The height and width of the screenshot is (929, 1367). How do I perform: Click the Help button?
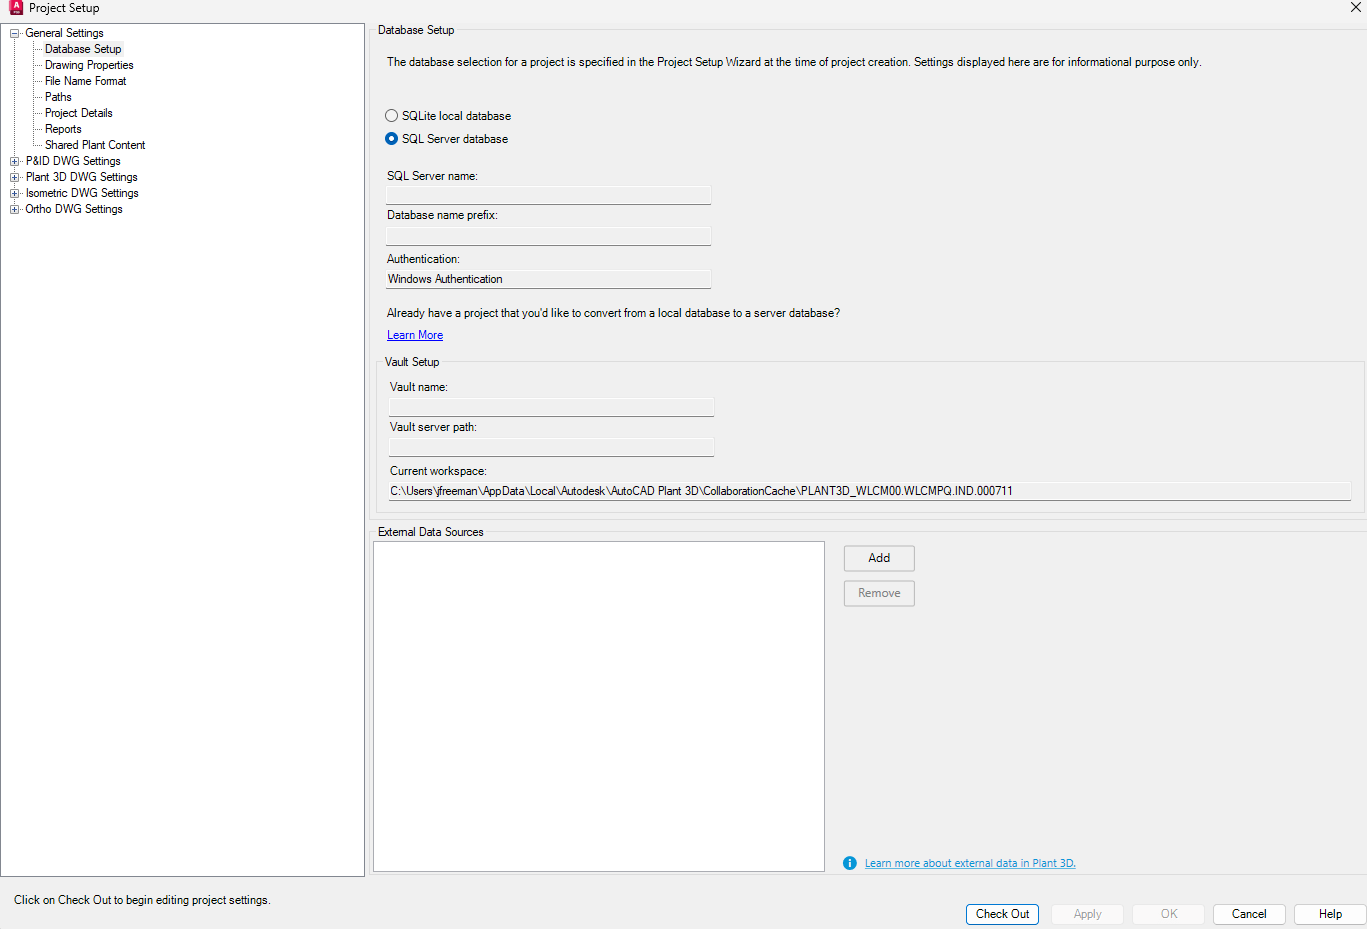(1329, 913)
